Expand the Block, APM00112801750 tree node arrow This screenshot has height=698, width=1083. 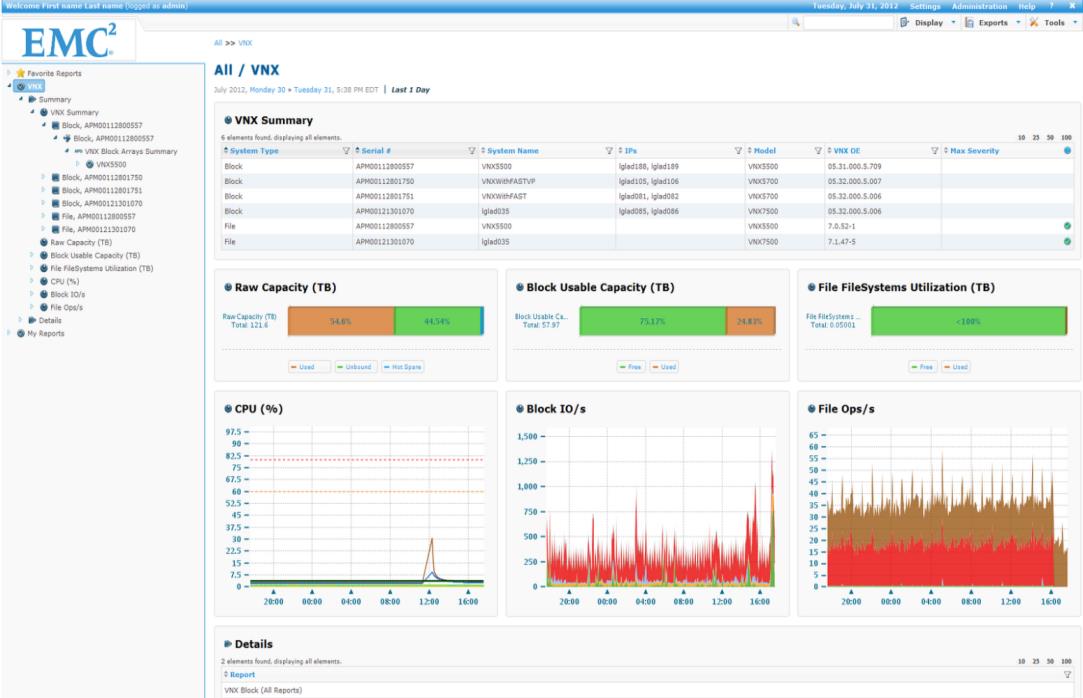44,177
